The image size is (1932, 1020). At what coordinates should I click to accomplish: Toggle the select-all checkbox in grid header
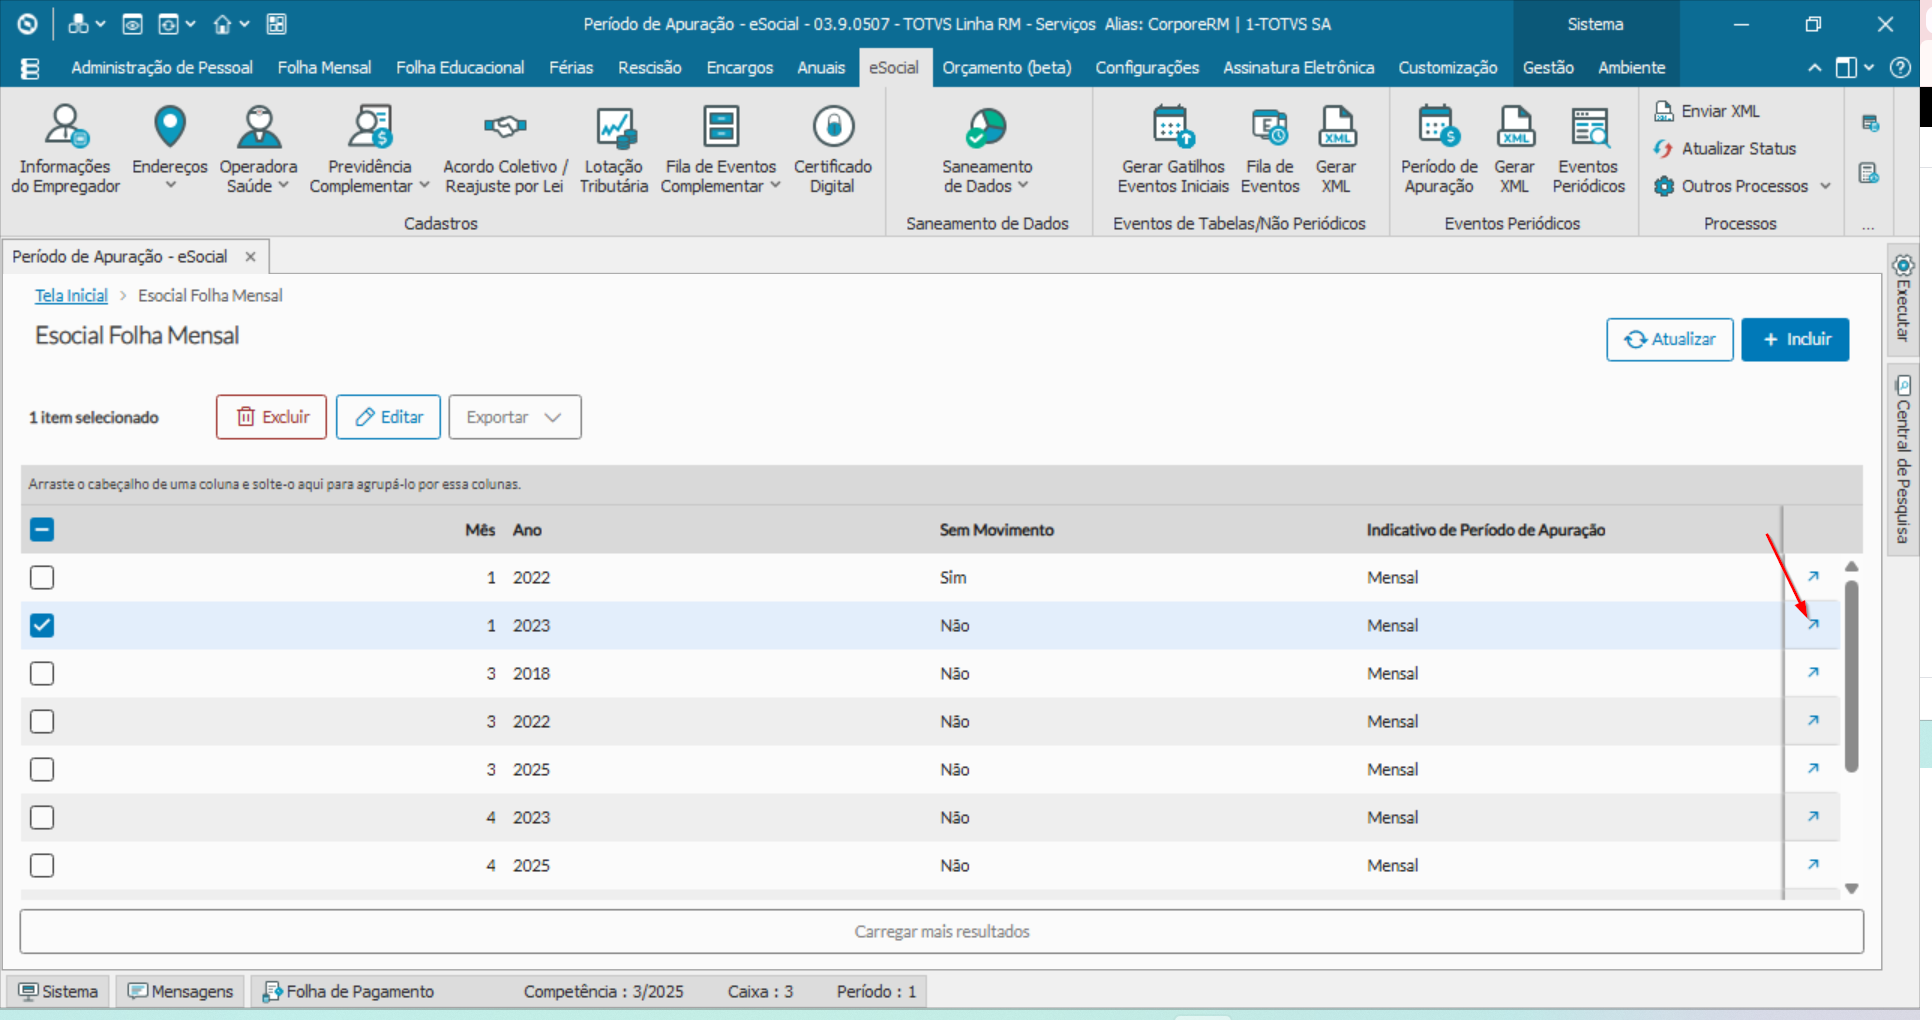pos(42,529)
